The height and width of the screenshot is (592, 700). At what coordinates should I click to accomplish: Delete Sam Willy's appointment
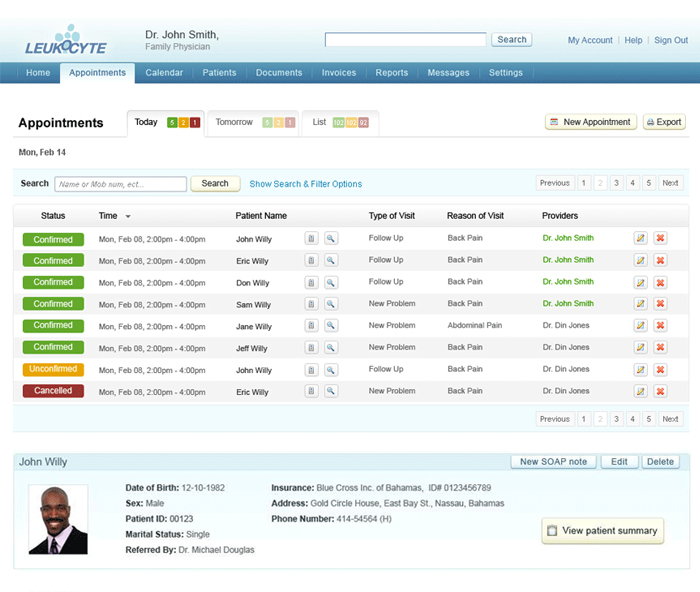click(660, 304)
